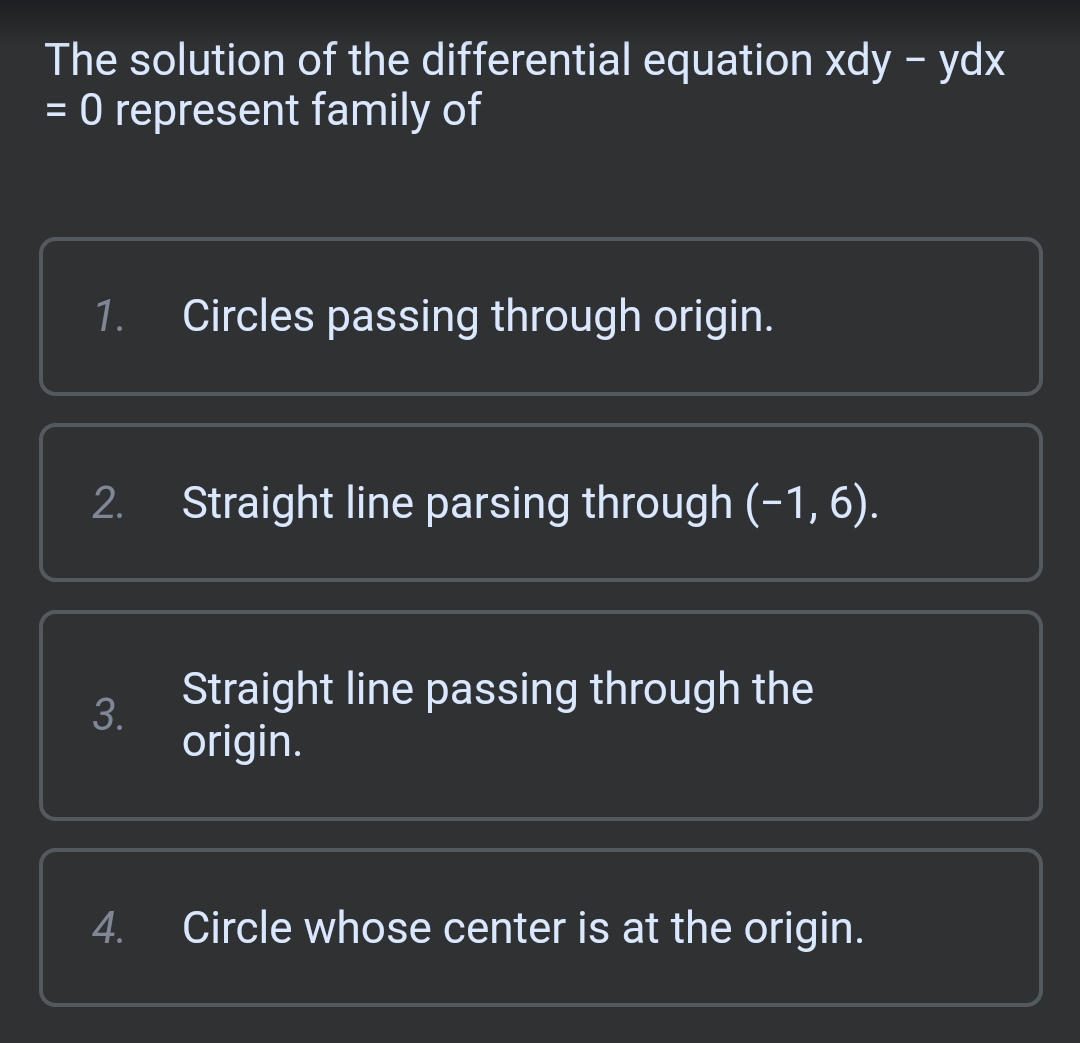Click inside the fourth answer card area
This screenshot has height=1043, width=1080.
tap(540, 927)
